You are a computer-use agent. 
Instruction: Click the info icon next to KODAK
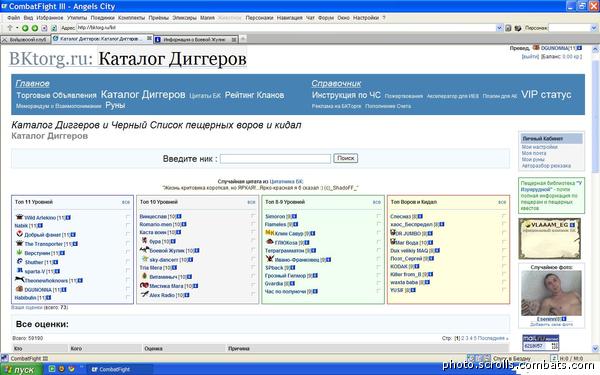[x=417, y=266]
